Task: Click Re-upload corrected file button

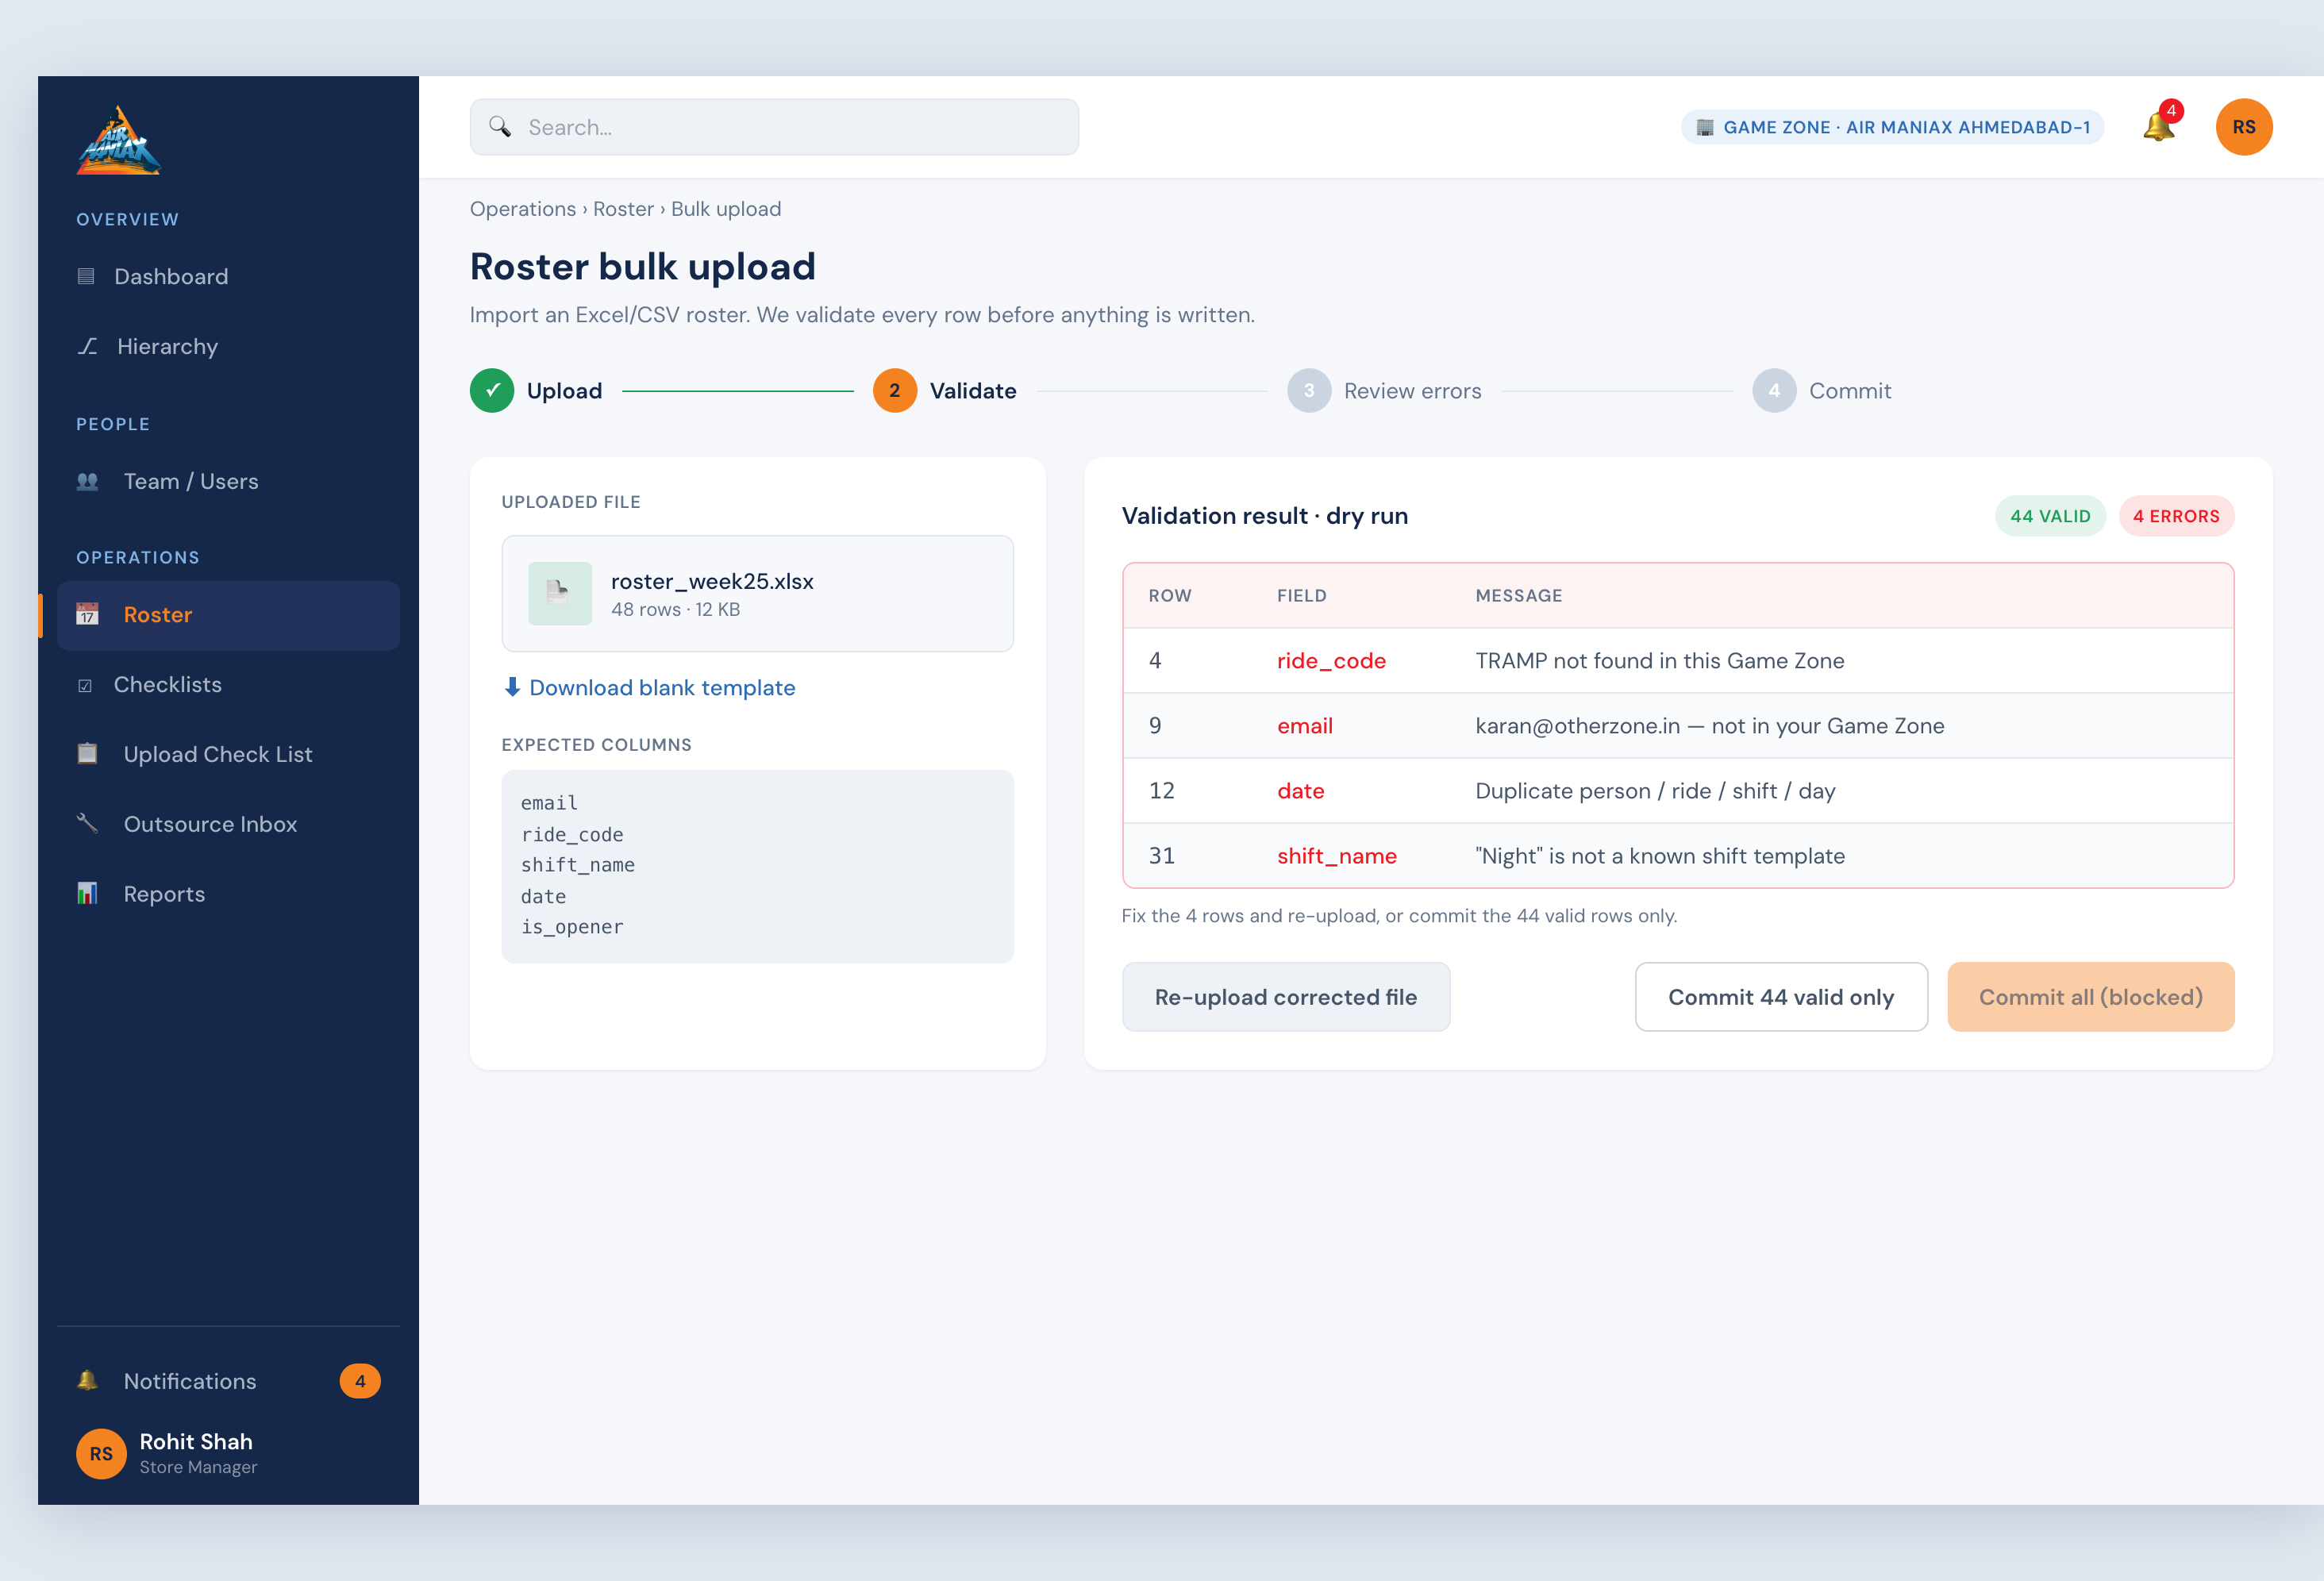Action: click(1286, 997)
